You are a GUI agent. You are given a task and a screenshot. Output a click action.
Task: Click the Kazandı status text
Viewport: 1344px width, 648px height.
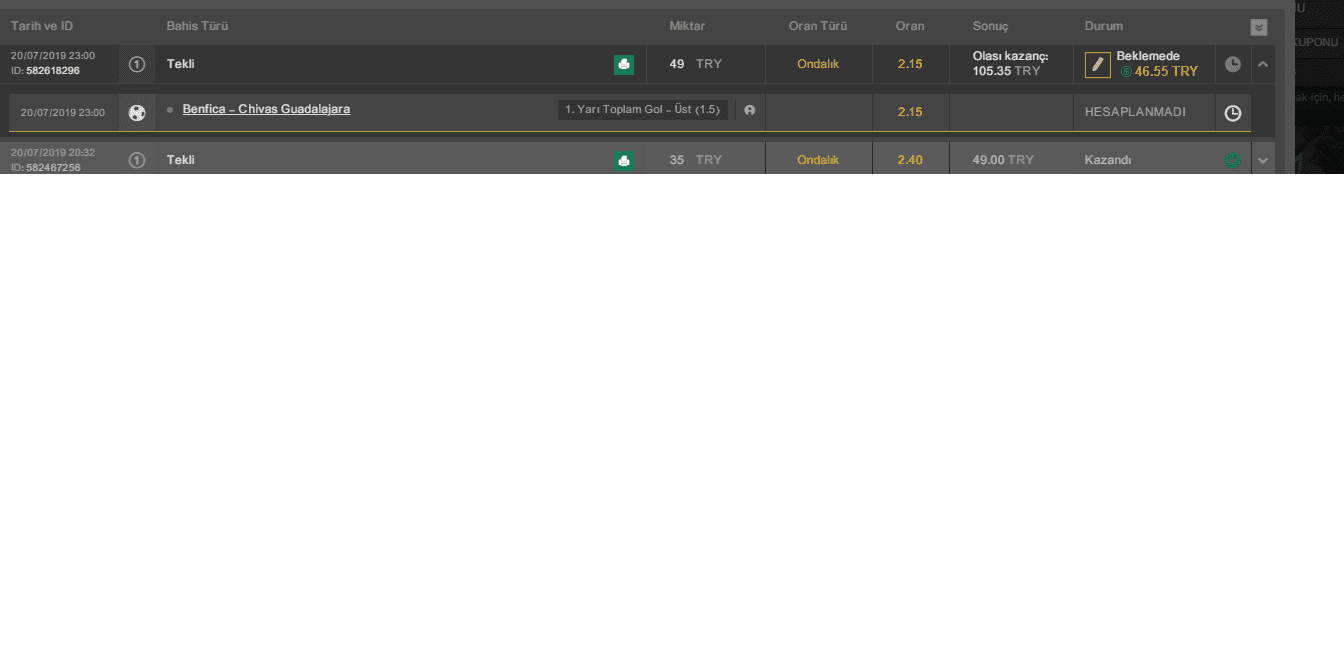point(1108,160)
